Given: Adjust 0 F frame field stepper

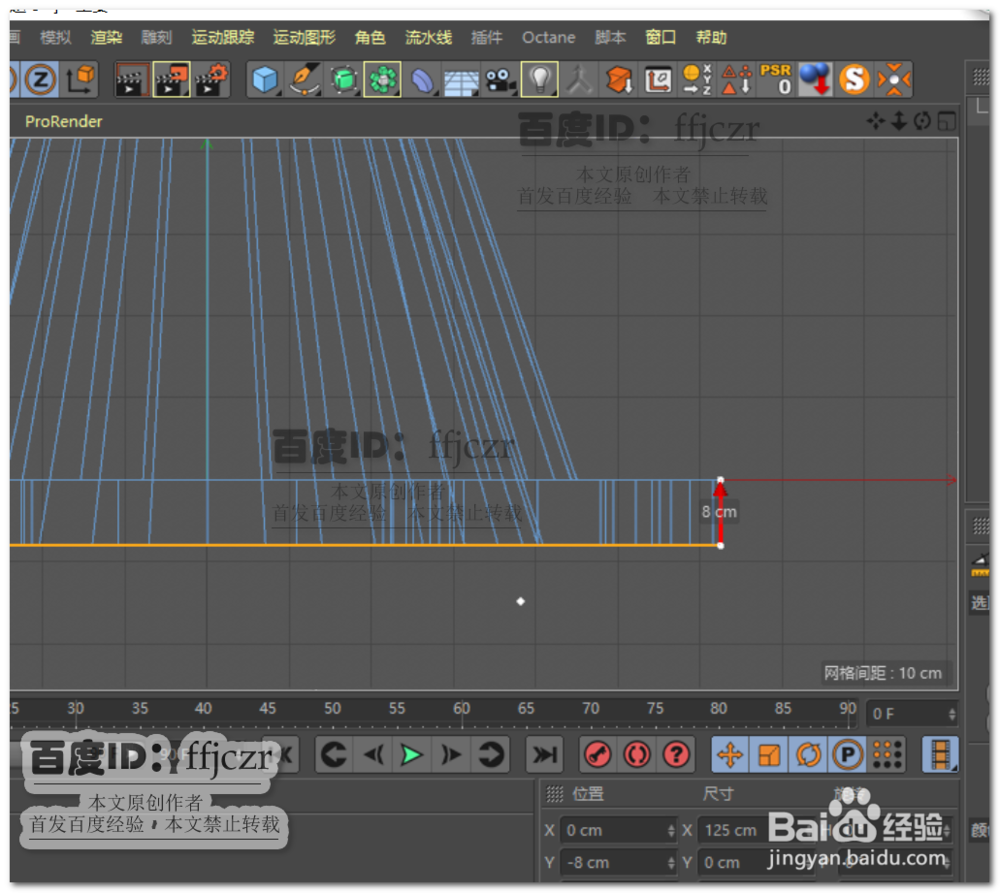Looking at the screenshot, I should (952, 714).
